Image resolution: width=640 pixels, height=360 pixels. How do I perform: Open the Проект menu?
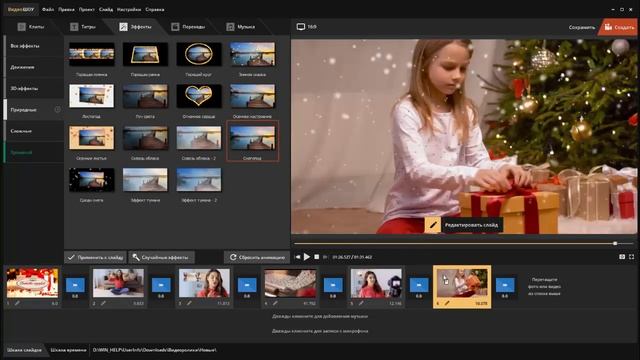(x=87, y=9)
